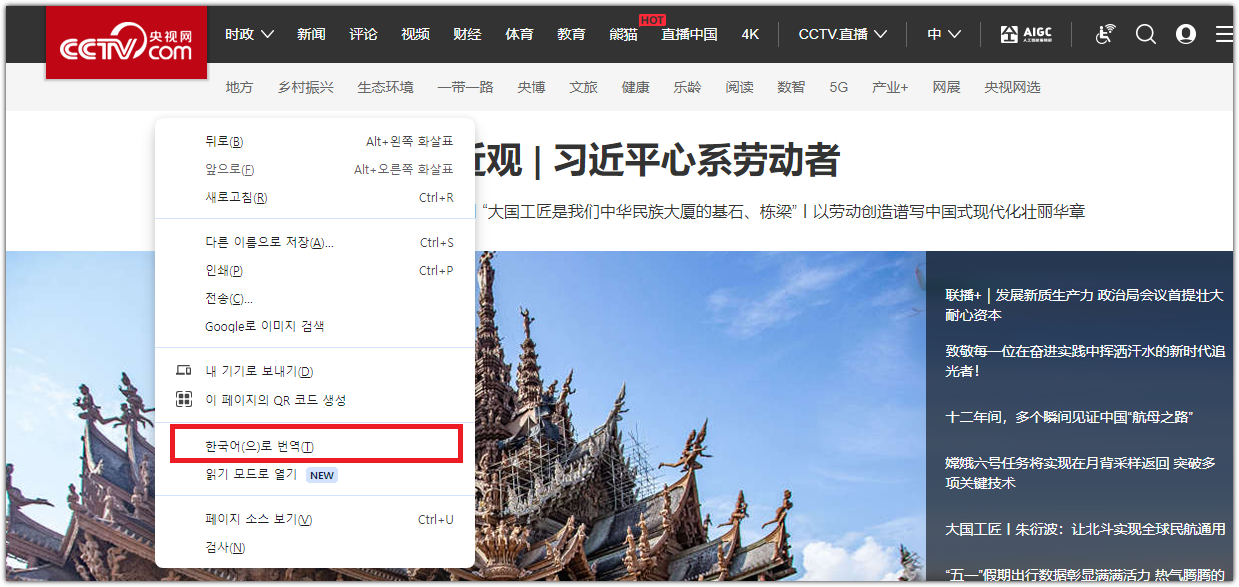Open the 数智 link
Screen dimensions: 1239x587
(791, 87)
